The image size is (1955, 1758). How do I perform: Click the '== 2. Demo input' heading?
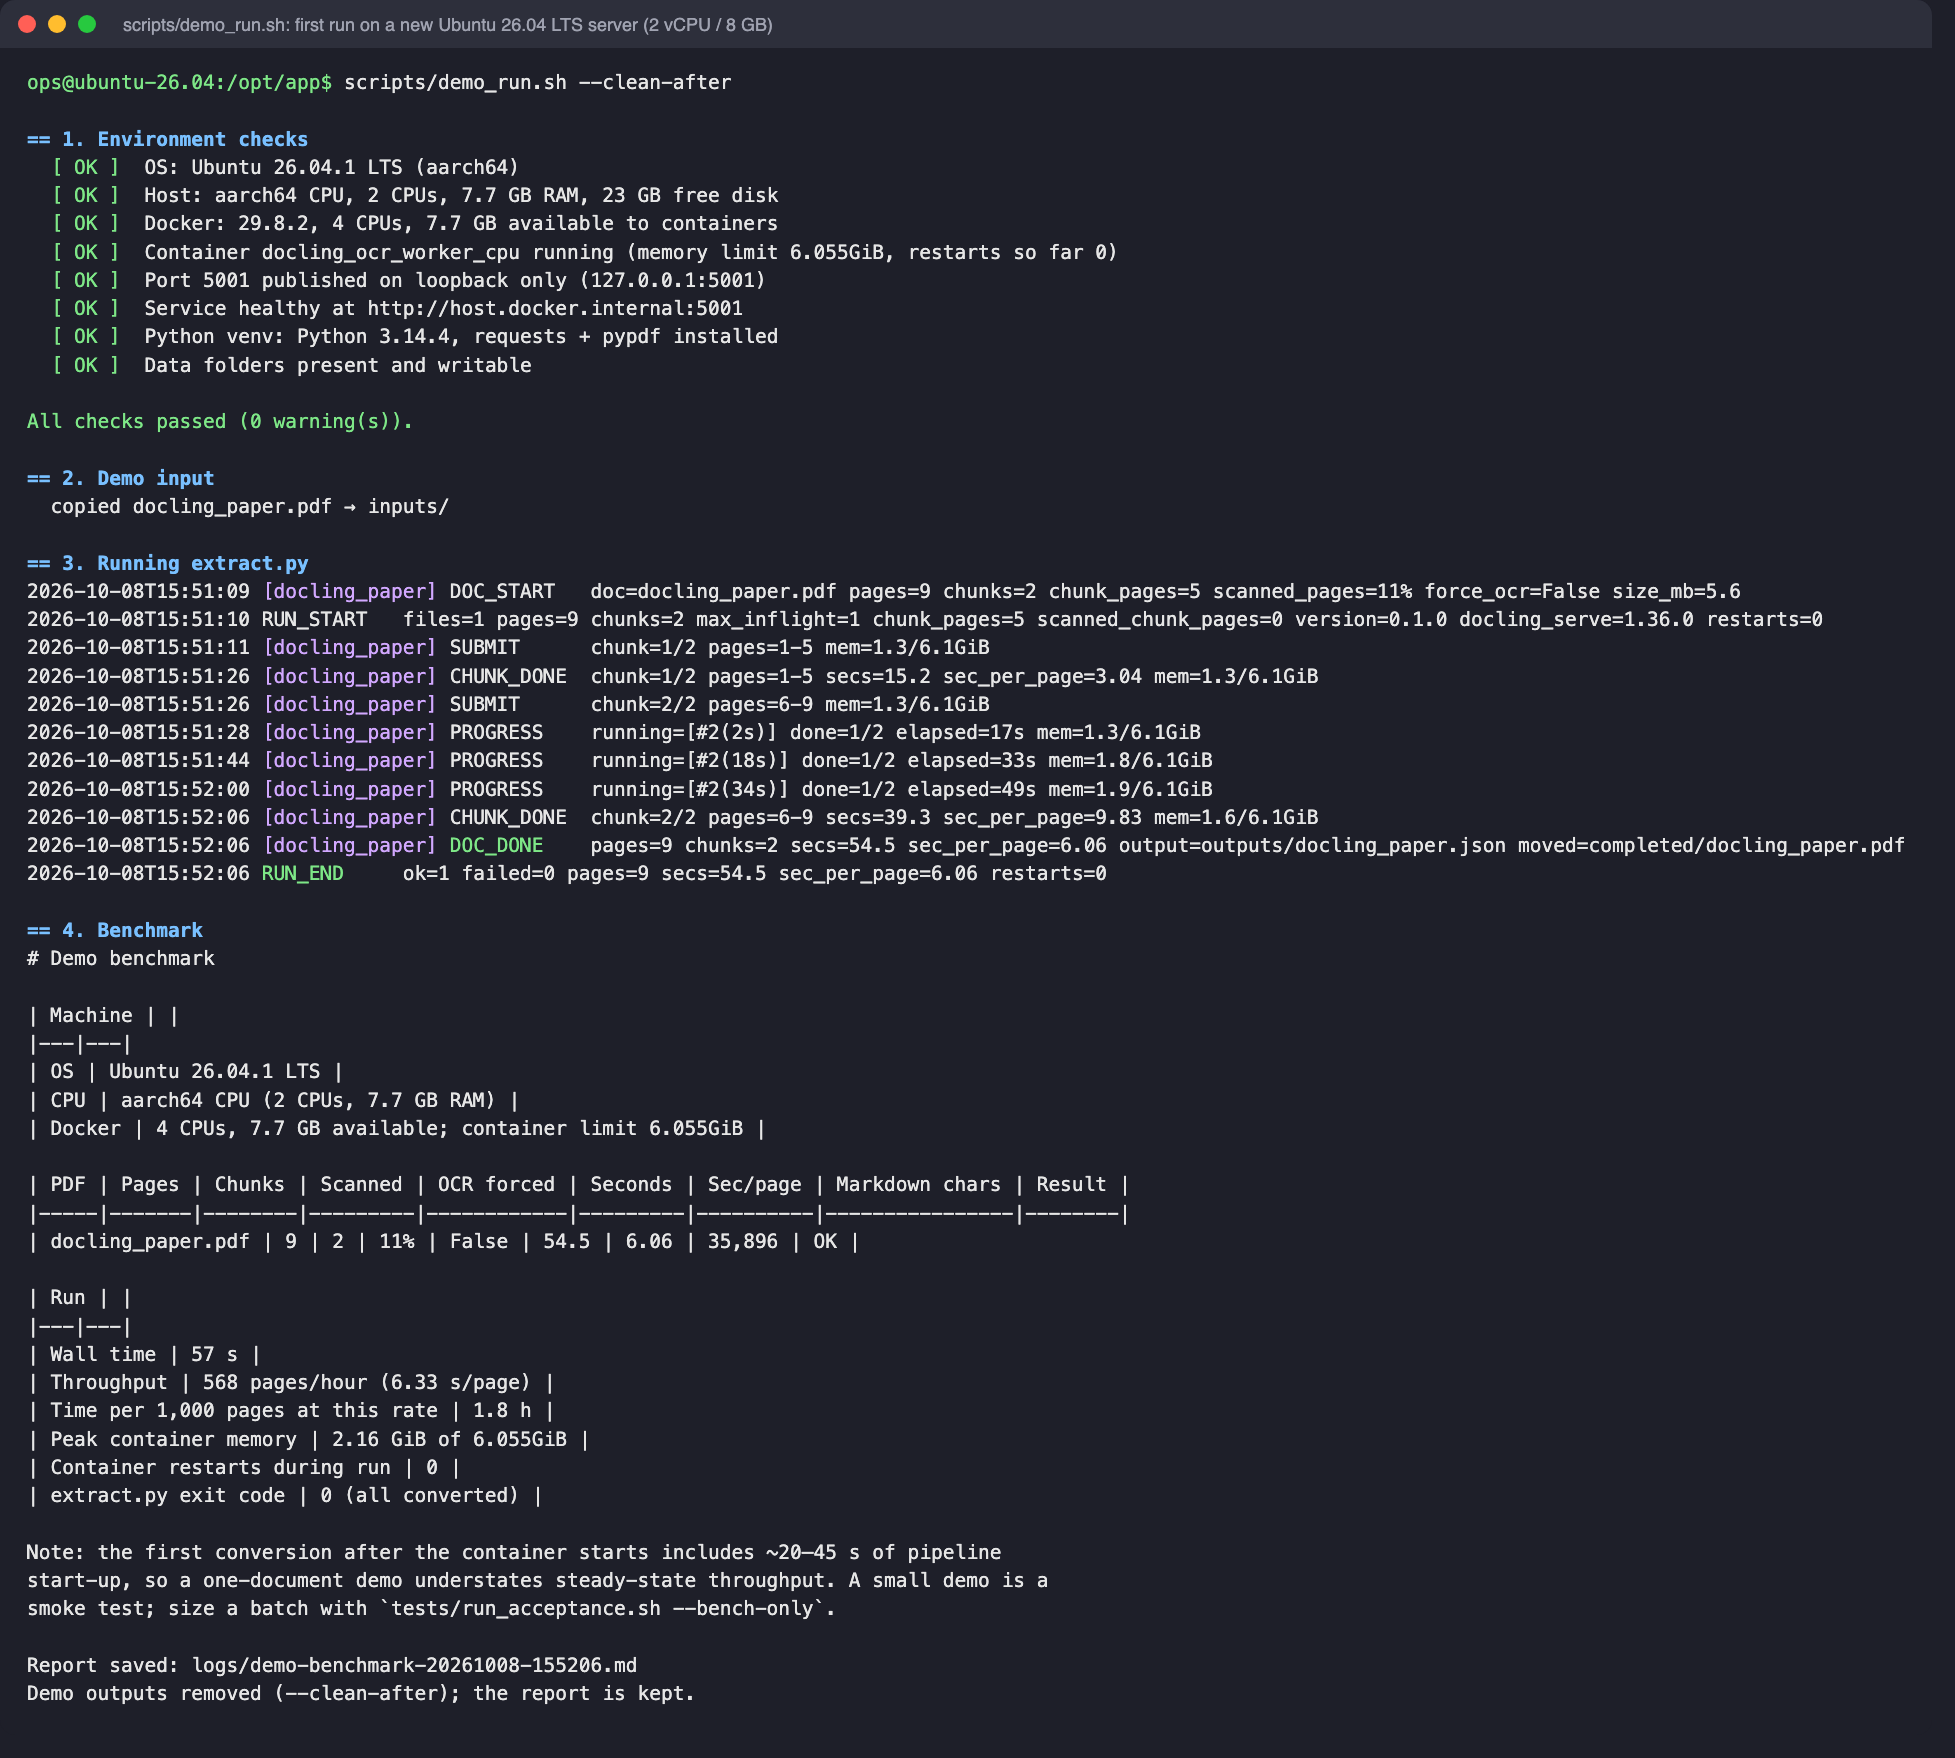(x=120, y=478)
